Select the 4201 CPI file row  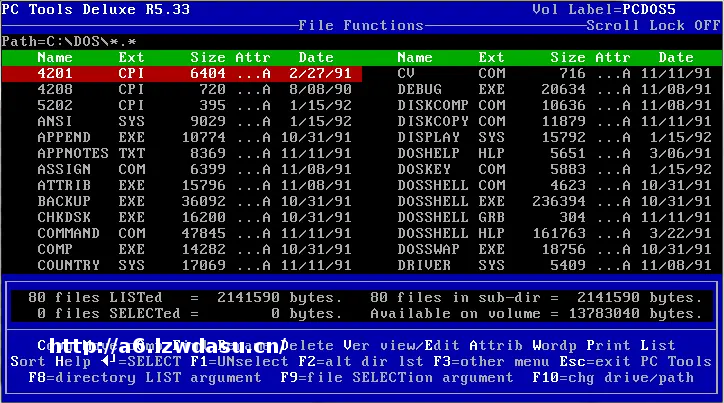click(182, 73)
